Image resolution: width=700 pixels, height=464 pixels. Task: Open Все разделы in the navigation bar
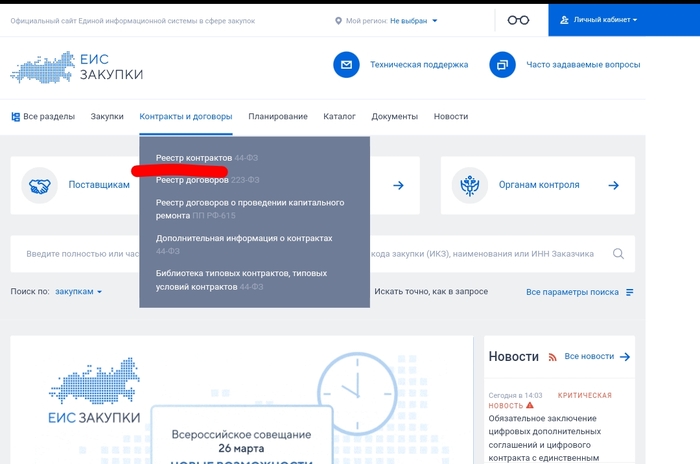pos(43,116)
